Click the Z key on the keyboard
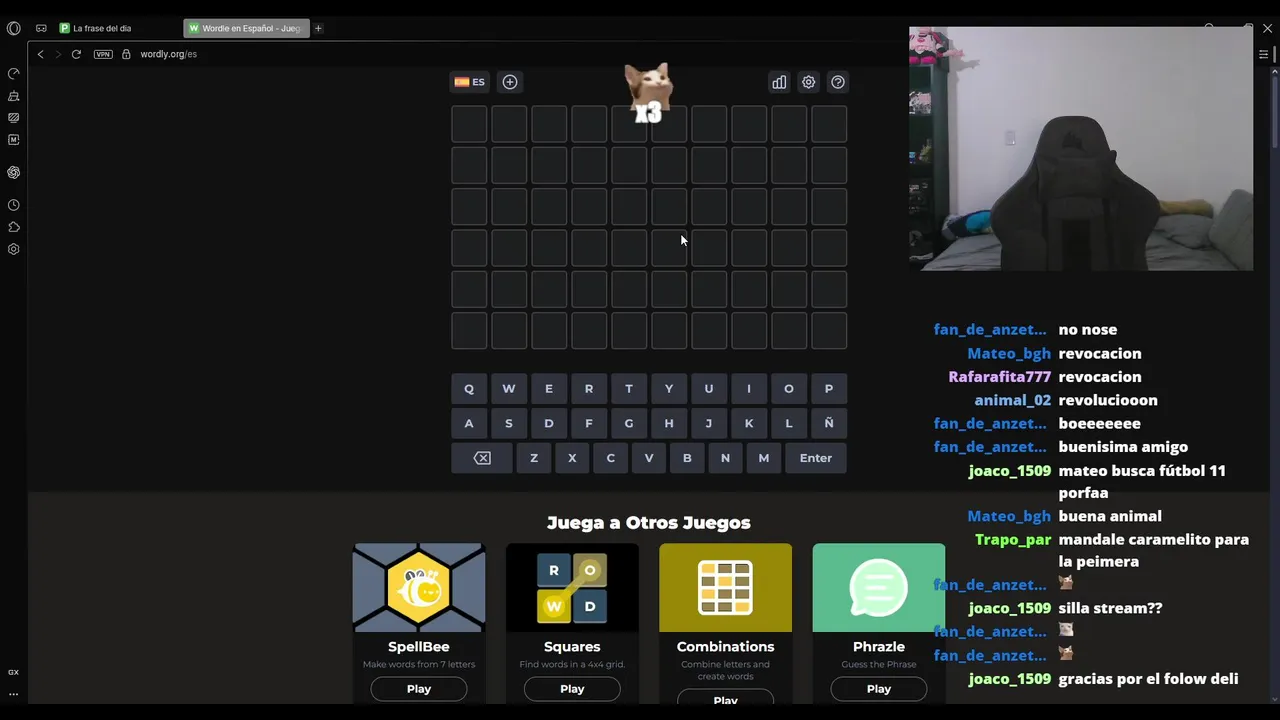 pos(534,458)
